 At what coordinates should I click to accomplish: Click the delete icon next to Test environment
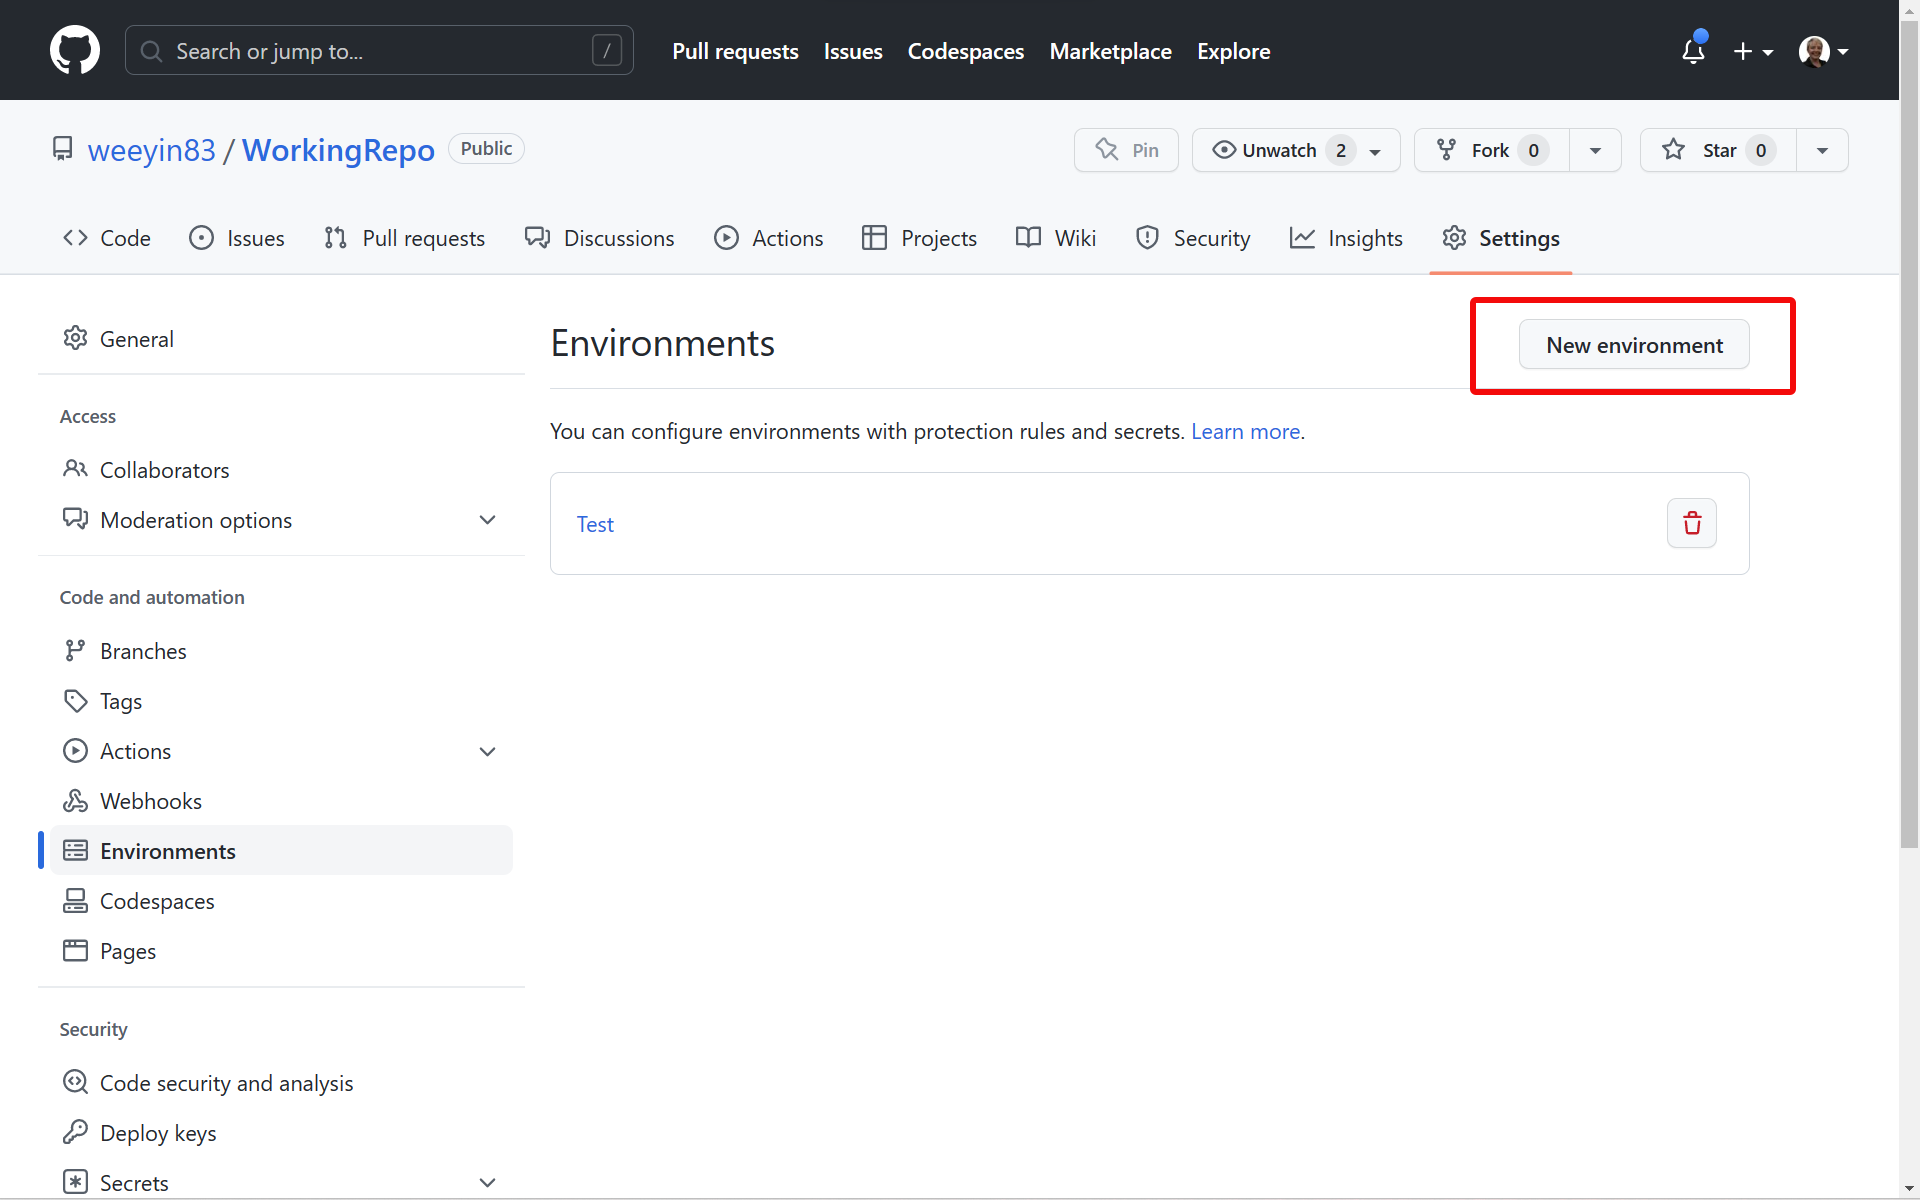pyautogui.click(x=1692, y=523)
